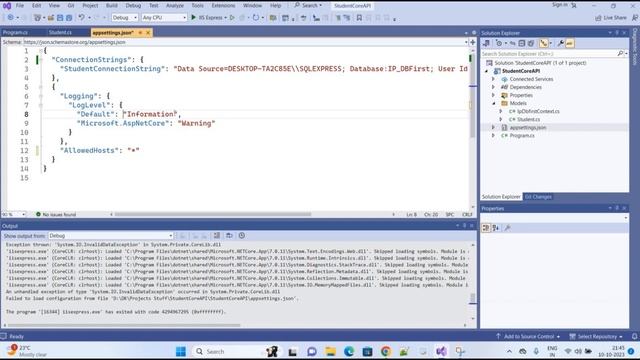Click "Microsoft.AspNetCore" key in the editor
This screenshot has height=360, width=640.
point(123,123)
